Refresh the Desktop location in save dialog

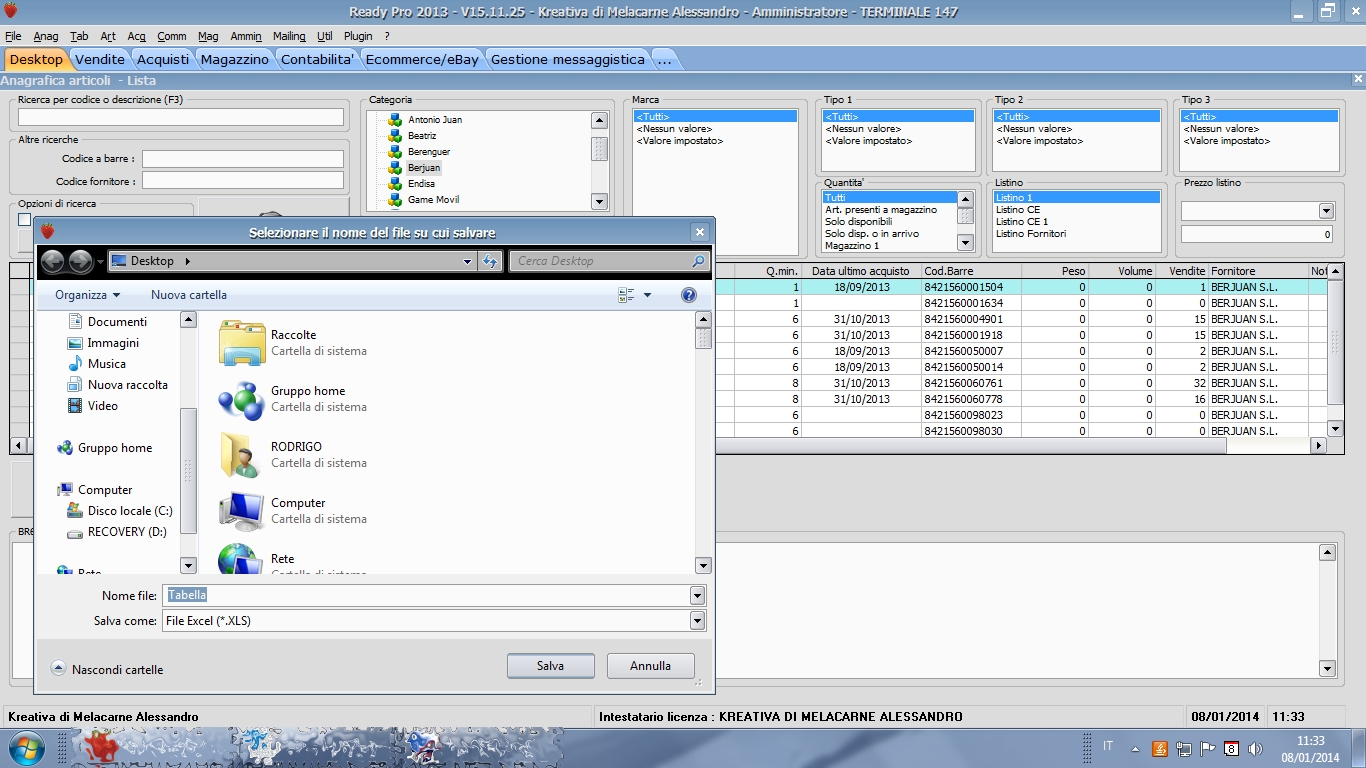pyautogui.click(x=490, y=261)
